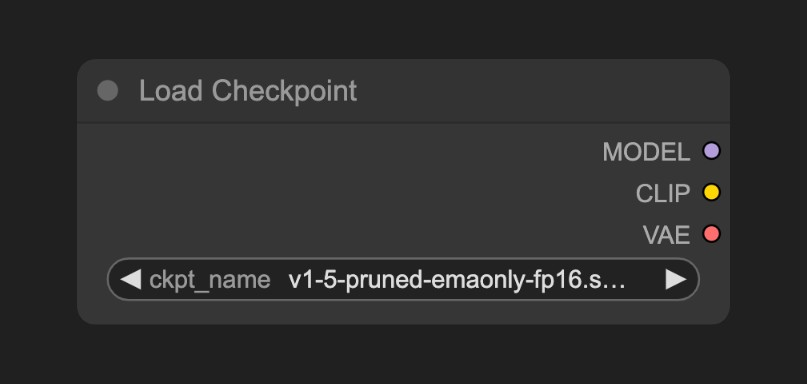Image resolution: width=807 pixels, height=384 pixels.
Task: Open the ckpt_name checkpoint dropdown list
Action: point(403,279)
